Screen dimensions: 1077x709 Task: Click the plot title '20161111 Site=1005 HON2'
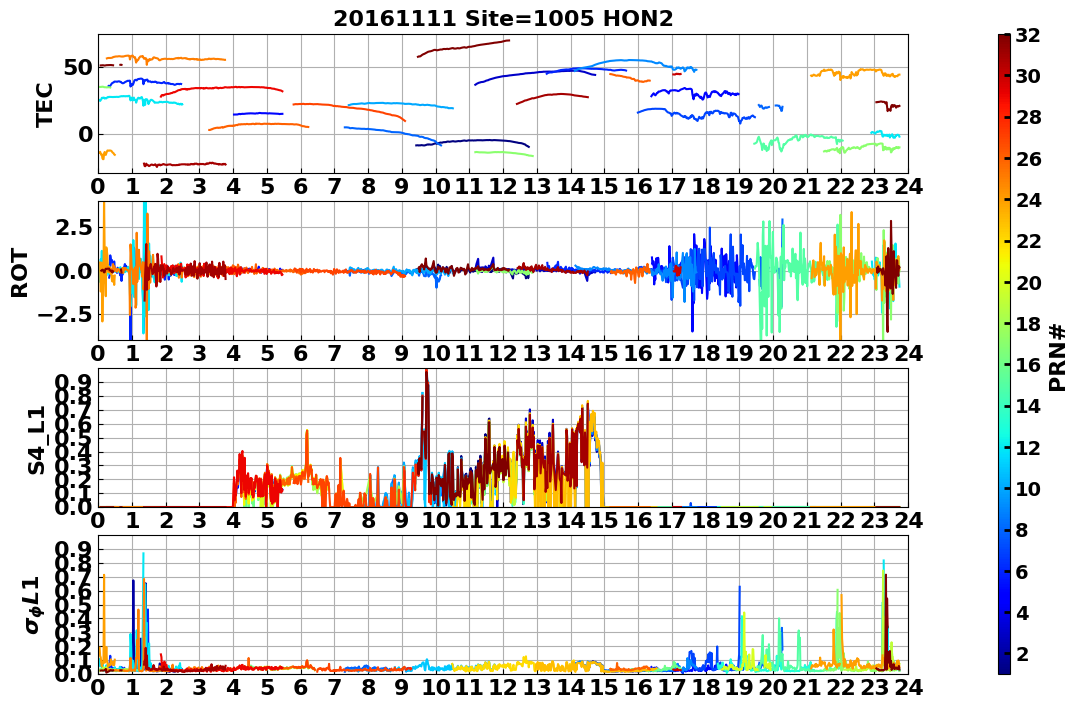tap(503, 19)
